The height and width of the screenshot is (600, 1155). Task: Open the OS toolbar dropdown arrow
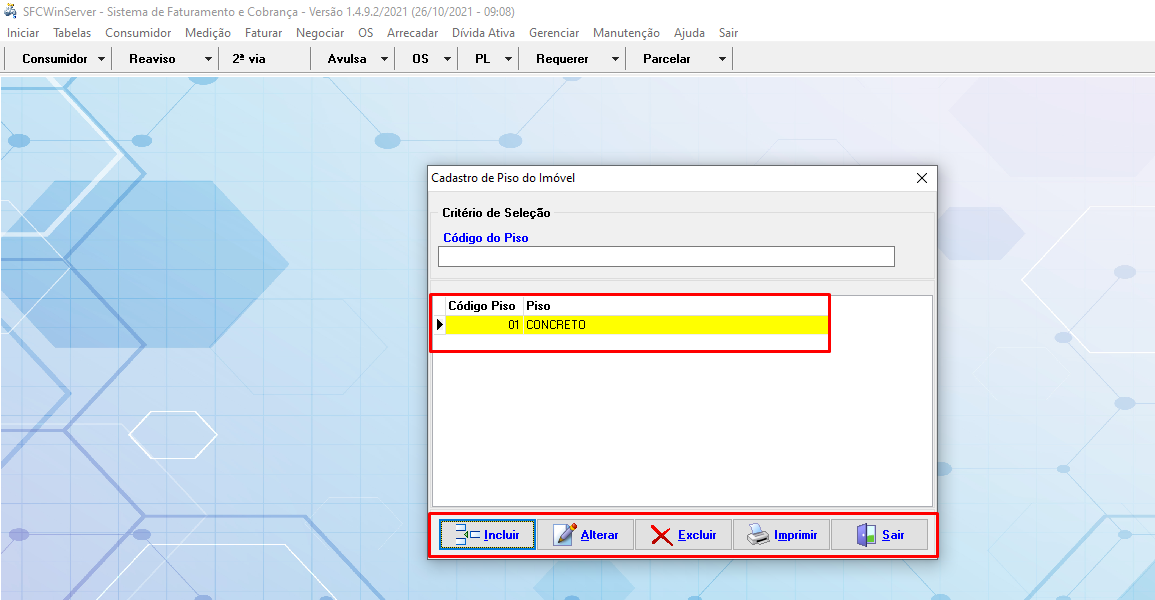446,59
